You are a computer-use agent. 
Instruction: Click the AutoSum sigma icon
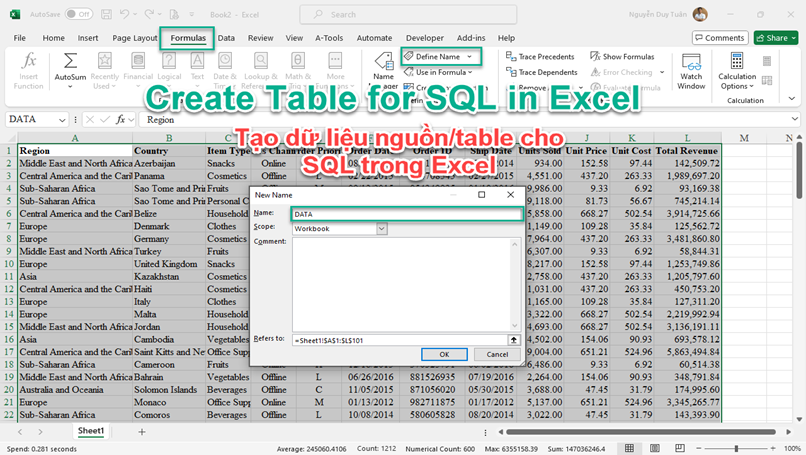pos(70,61)
